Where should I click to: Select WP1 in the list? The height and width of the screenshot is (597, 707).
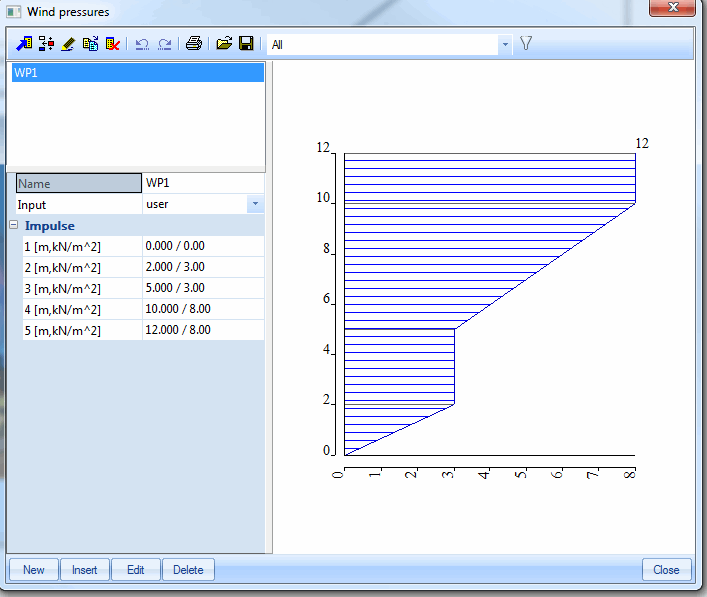click(x=136, y=73)
